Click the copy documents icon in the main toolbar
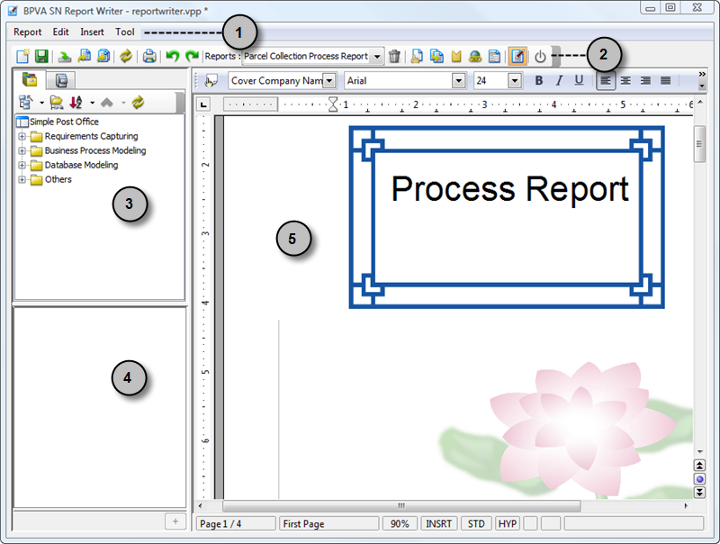Image resolution: width=720 pixels, height=544 pixels. point(437,56)
